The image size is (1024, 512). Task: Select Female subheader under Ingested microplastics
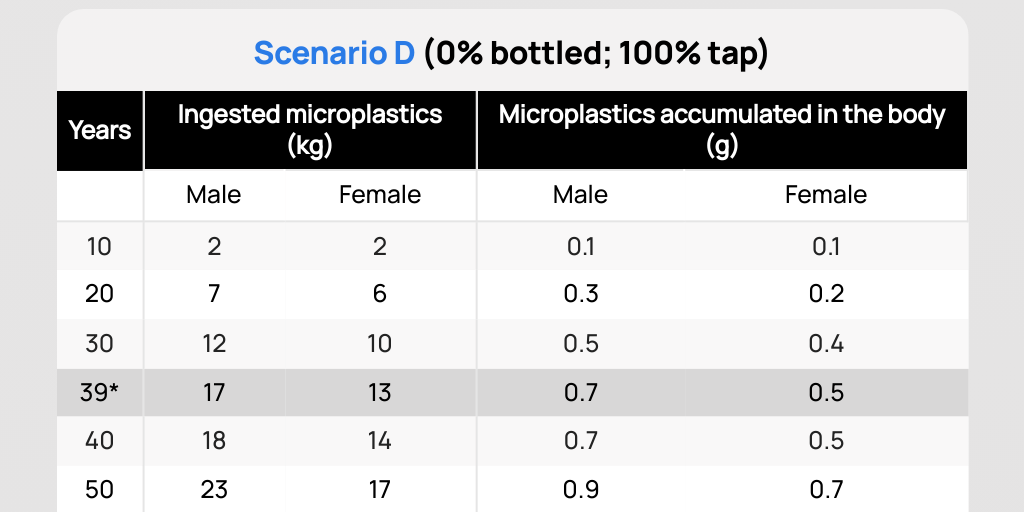[380, 195]
